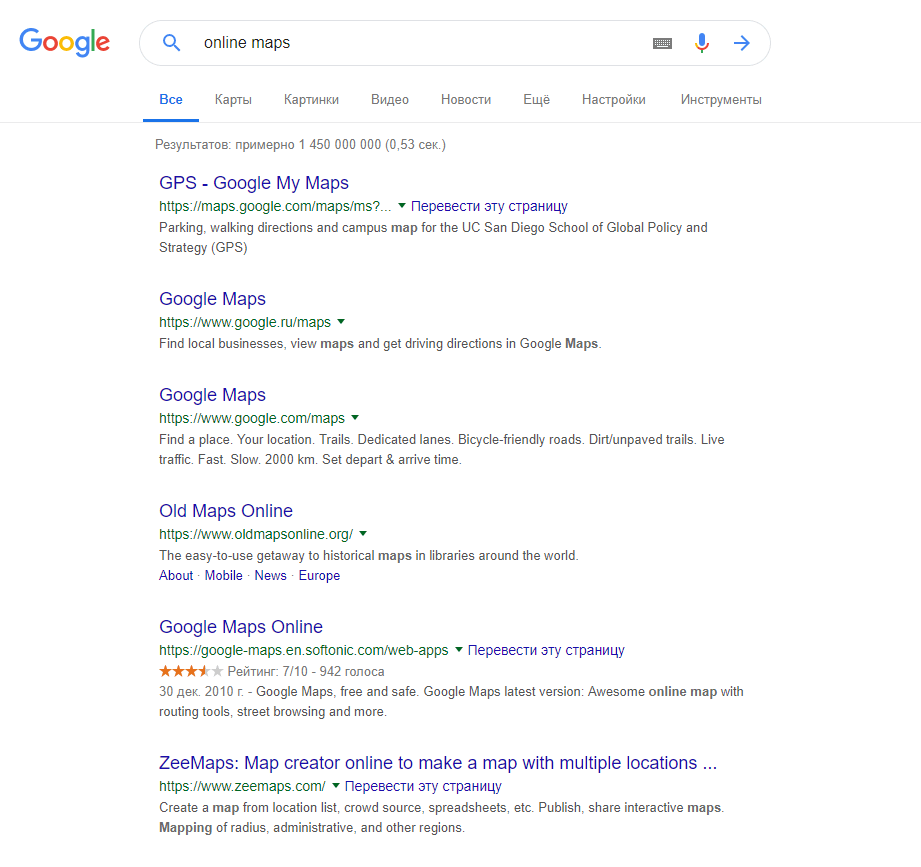Viewport: 921px width, 867px height.
Task: Start voice search with the microphone
Action: 701,43
